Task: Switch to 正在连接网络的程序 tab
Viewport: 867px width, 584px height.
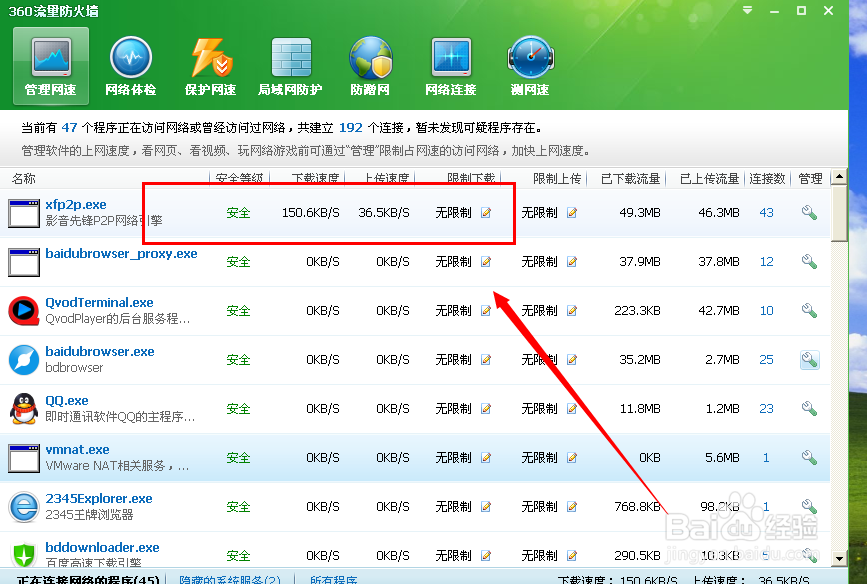Action: (x=88, y=579)
